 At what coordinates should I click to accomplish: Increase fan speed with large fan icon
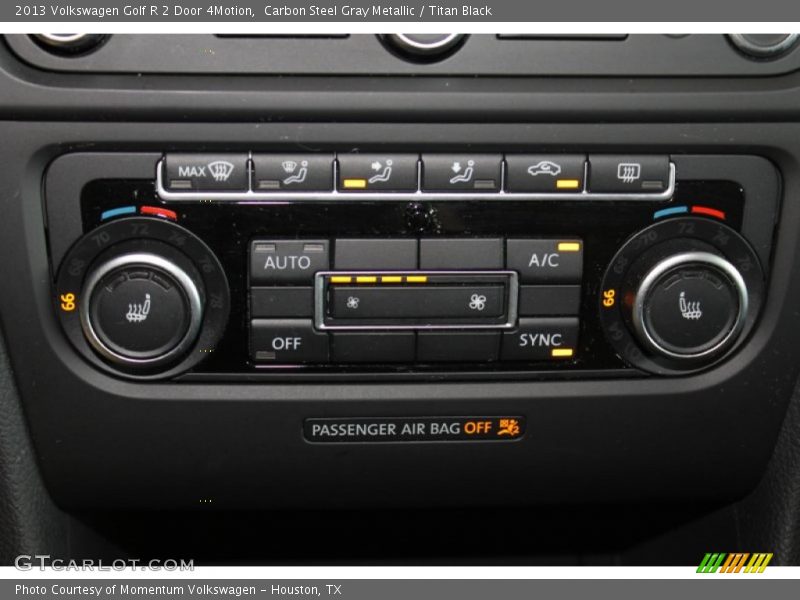coord(477,302)
